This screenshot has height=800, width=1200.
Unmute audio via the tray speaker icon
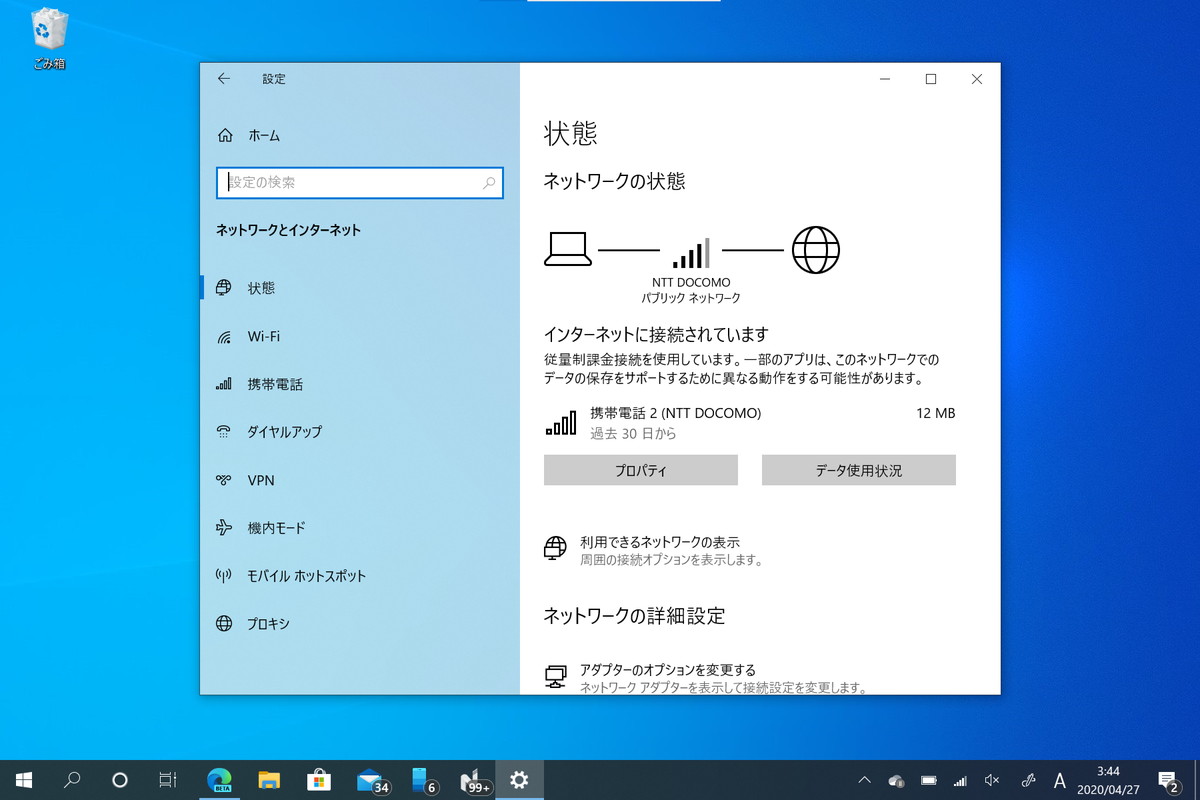(x=992, y=779)
